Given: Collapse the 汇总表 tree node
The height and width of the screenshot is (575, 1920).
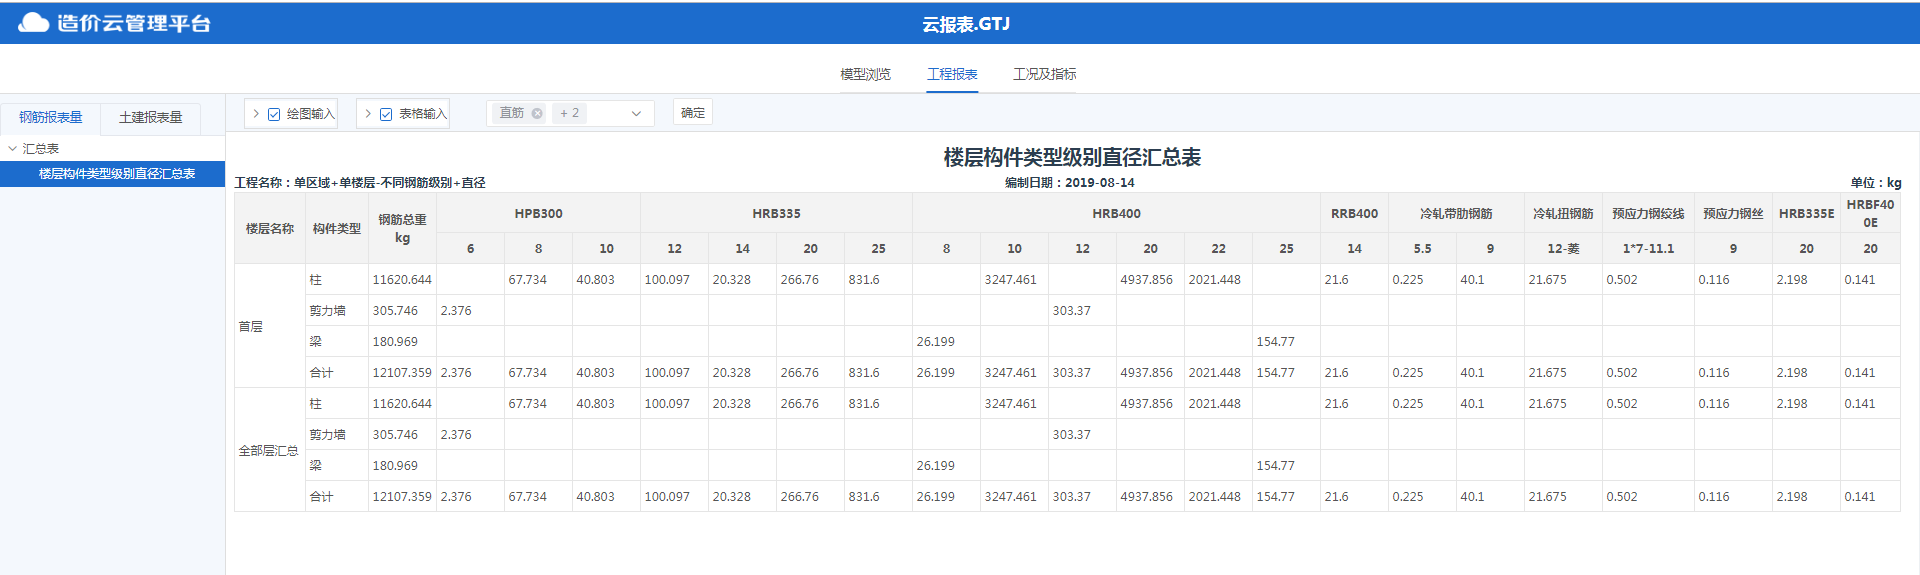Looking at the screenshot, I should pos(12,148).
